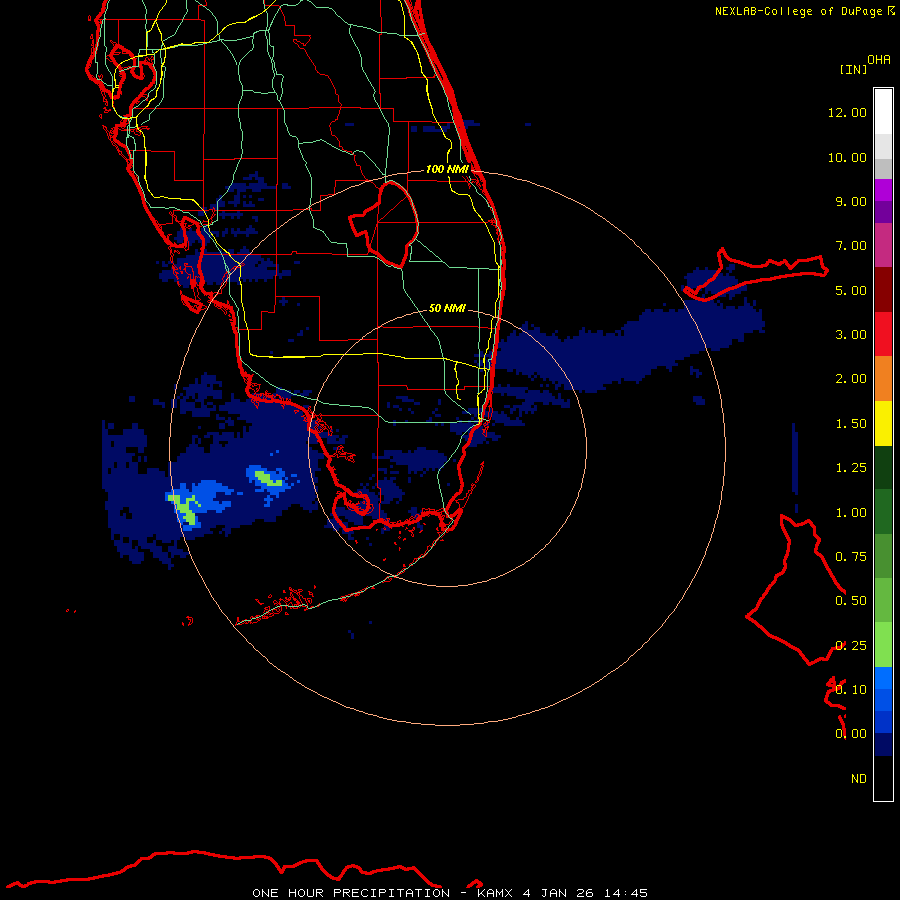This screenshot has height=900, width=900.
Task: Click the ND legend label
Action: [859, 779]
